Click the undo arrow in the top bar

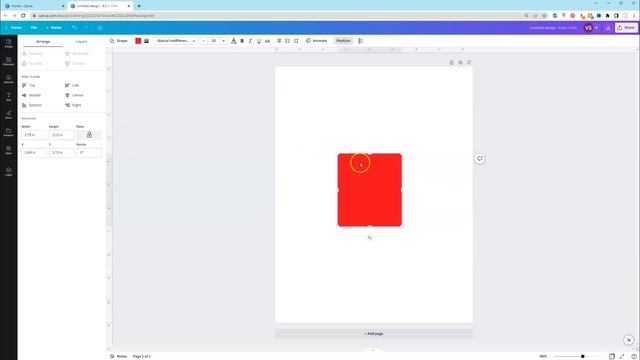point(74,28)
